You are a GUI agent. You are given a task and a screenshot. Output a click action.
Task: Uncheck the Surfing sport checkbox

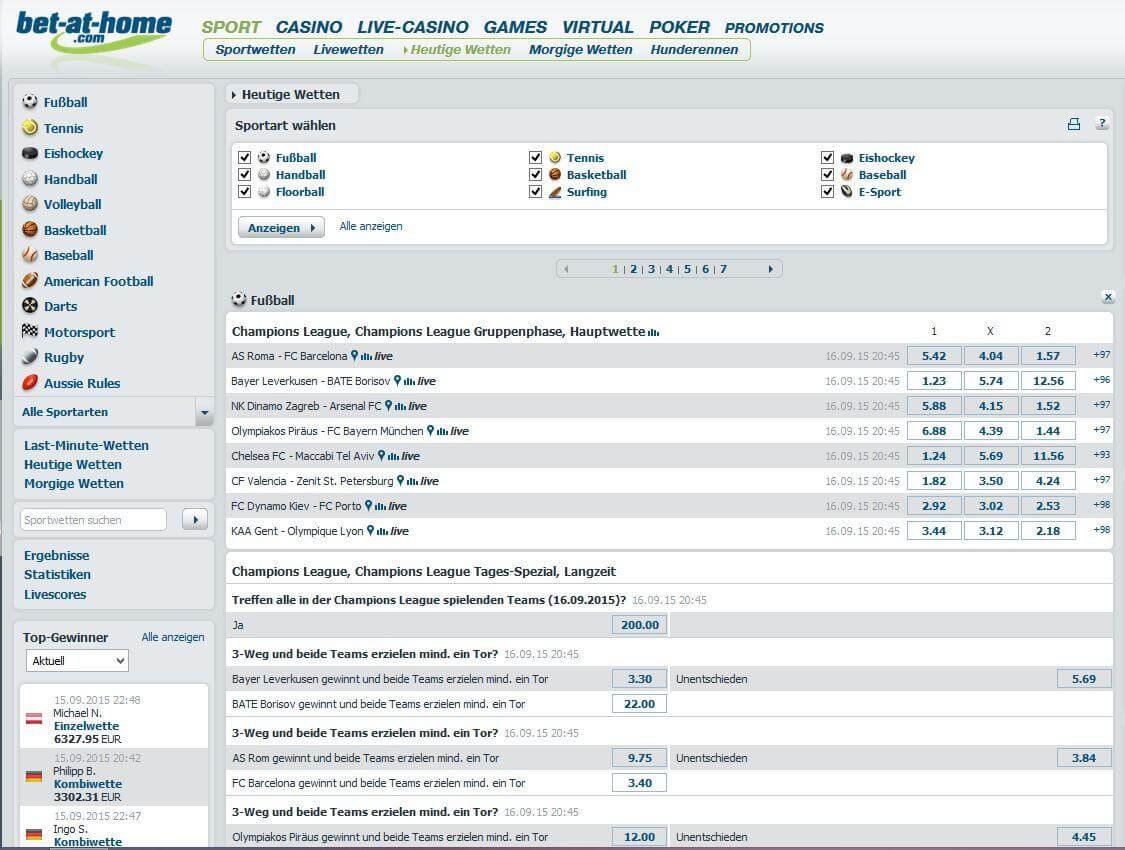tap(535, 192)
